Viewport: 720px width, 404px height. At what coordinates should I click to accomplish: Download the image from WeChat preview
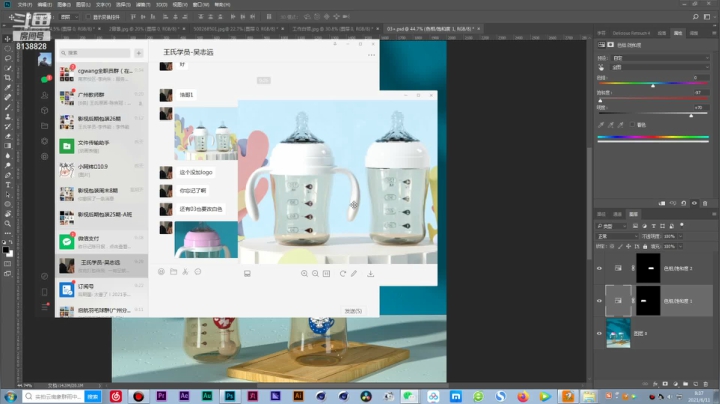pos(371,274)
